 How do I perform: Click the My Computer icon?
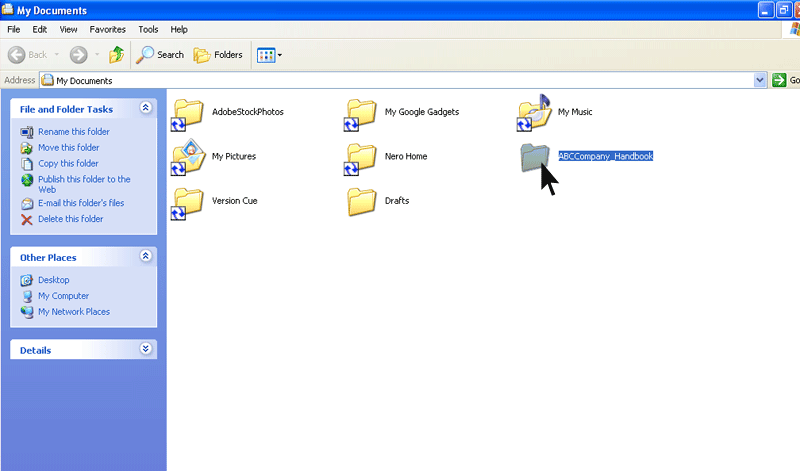[x=27, y=296]
